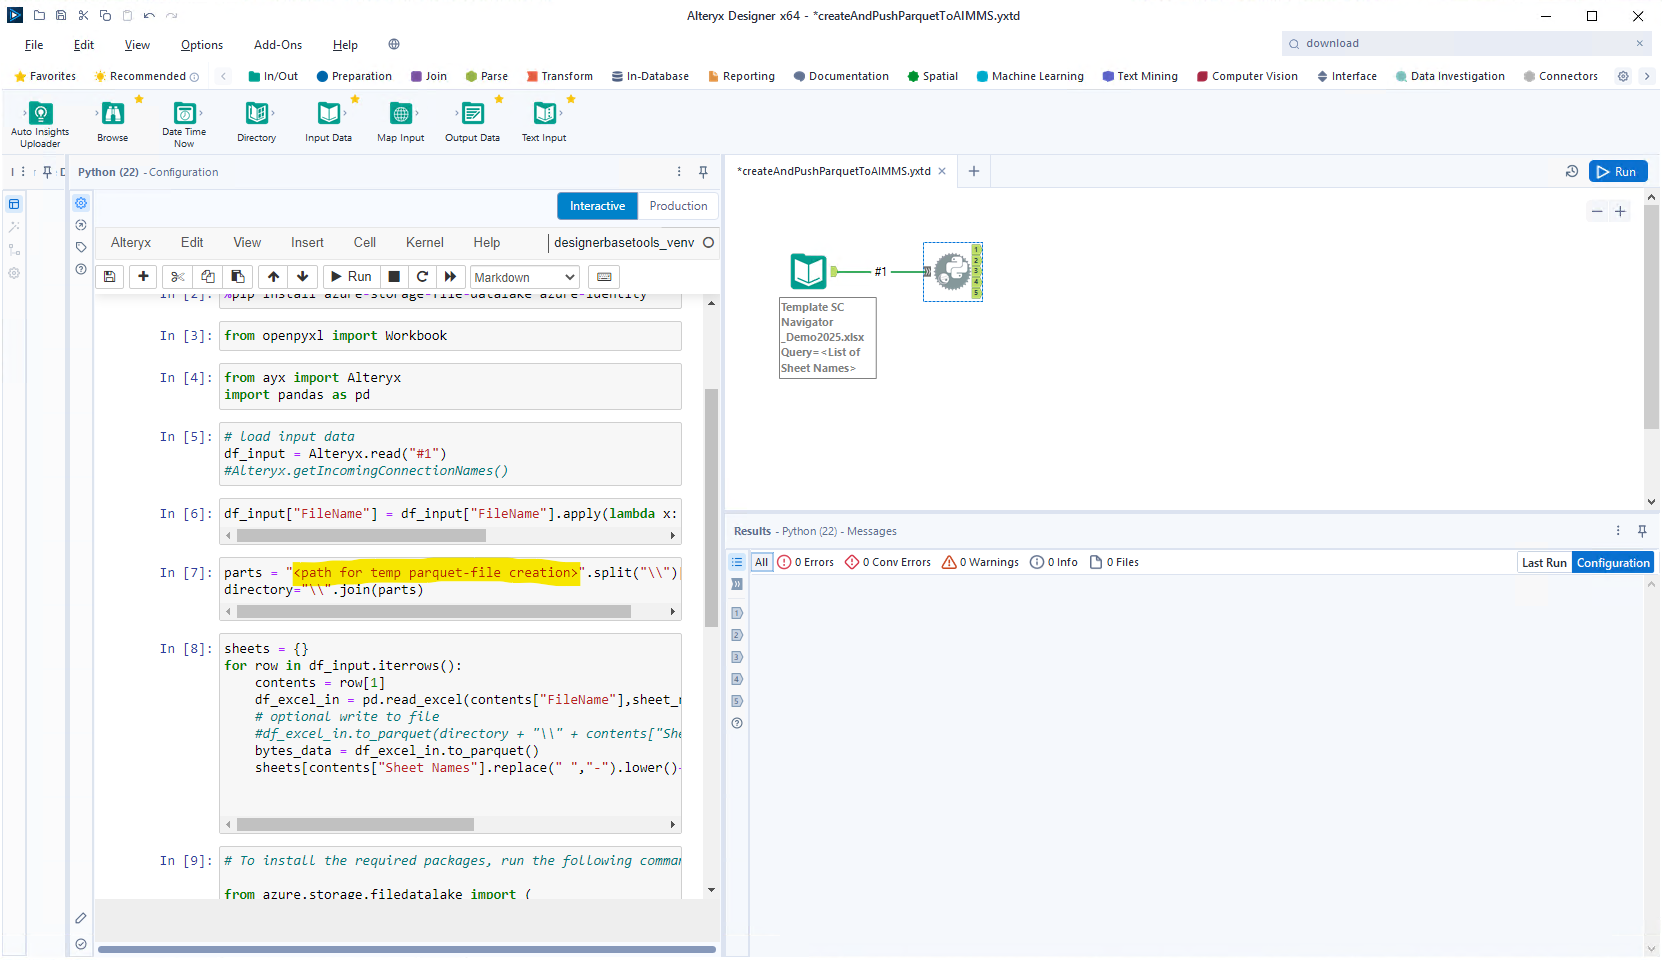The width and height of the screenshot is (1662, 960).
Task: Filter messages to 0 Warnings
Action: coord(980,562)
